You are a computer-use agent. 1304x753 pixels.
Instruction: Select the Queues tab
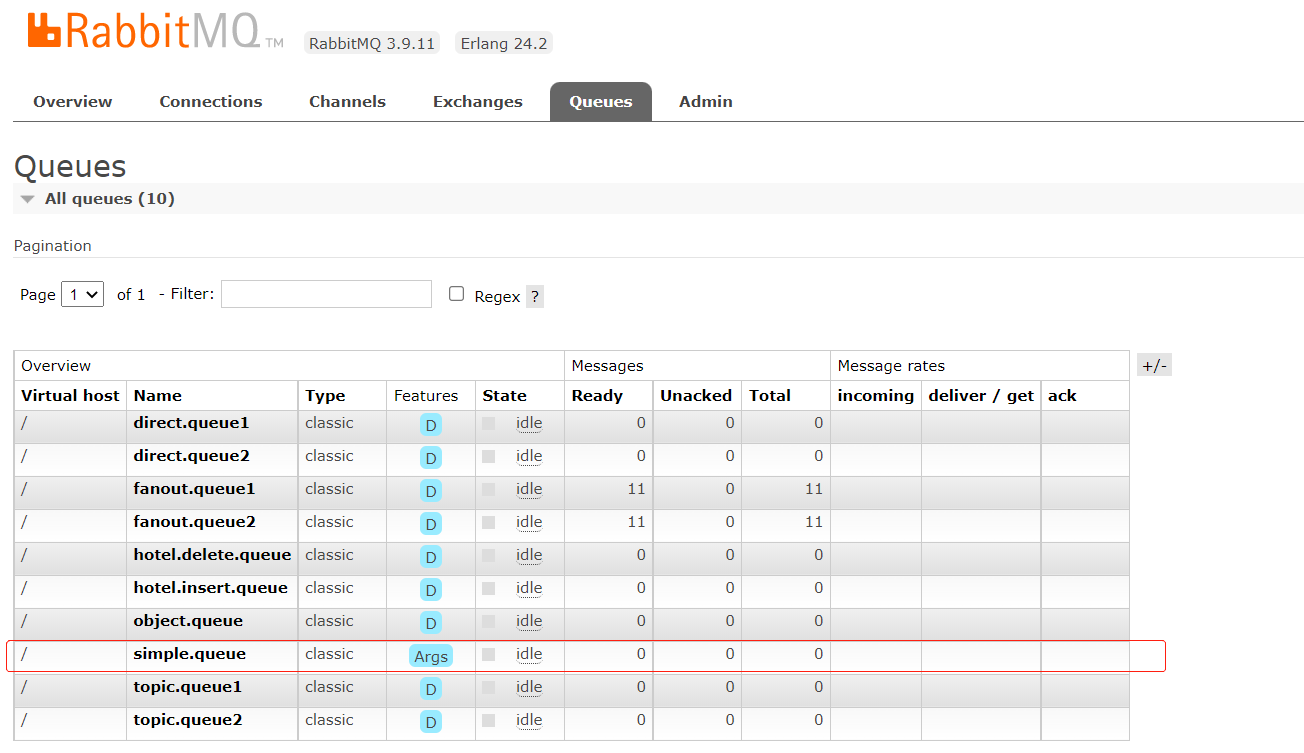coord(601,102)
